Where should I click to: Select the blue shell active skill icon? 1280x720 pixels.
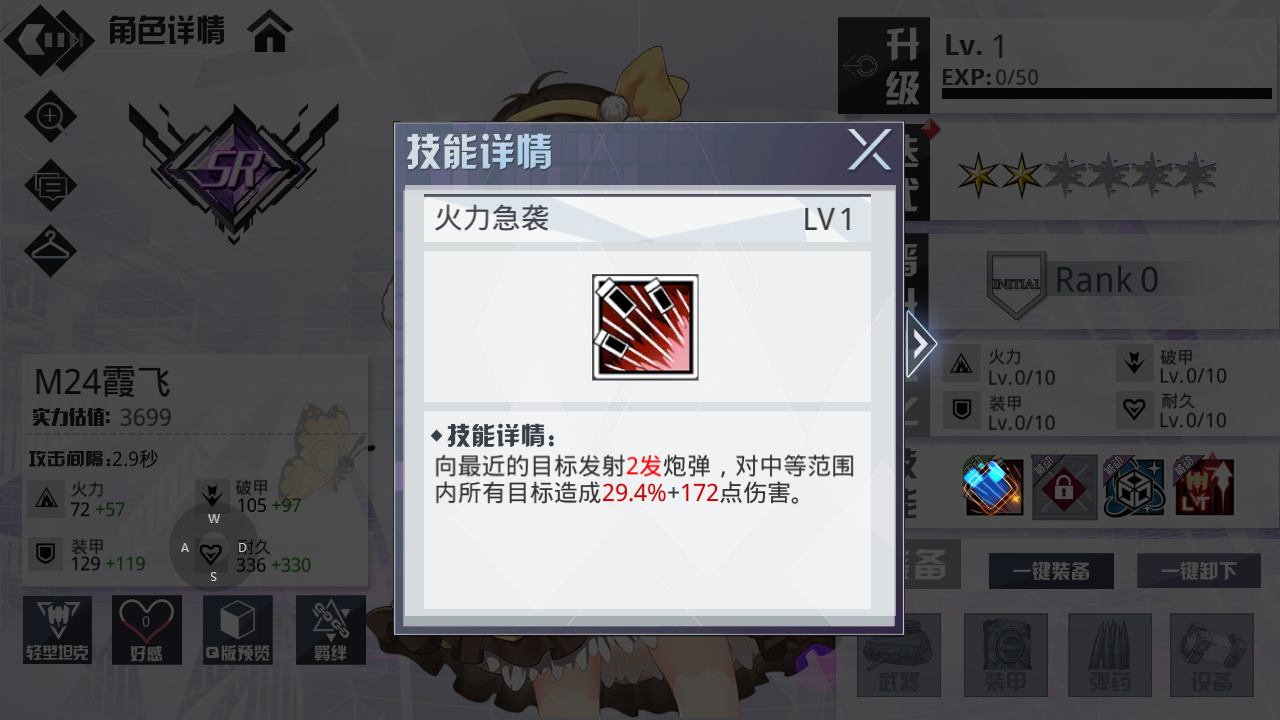point(994,488)
